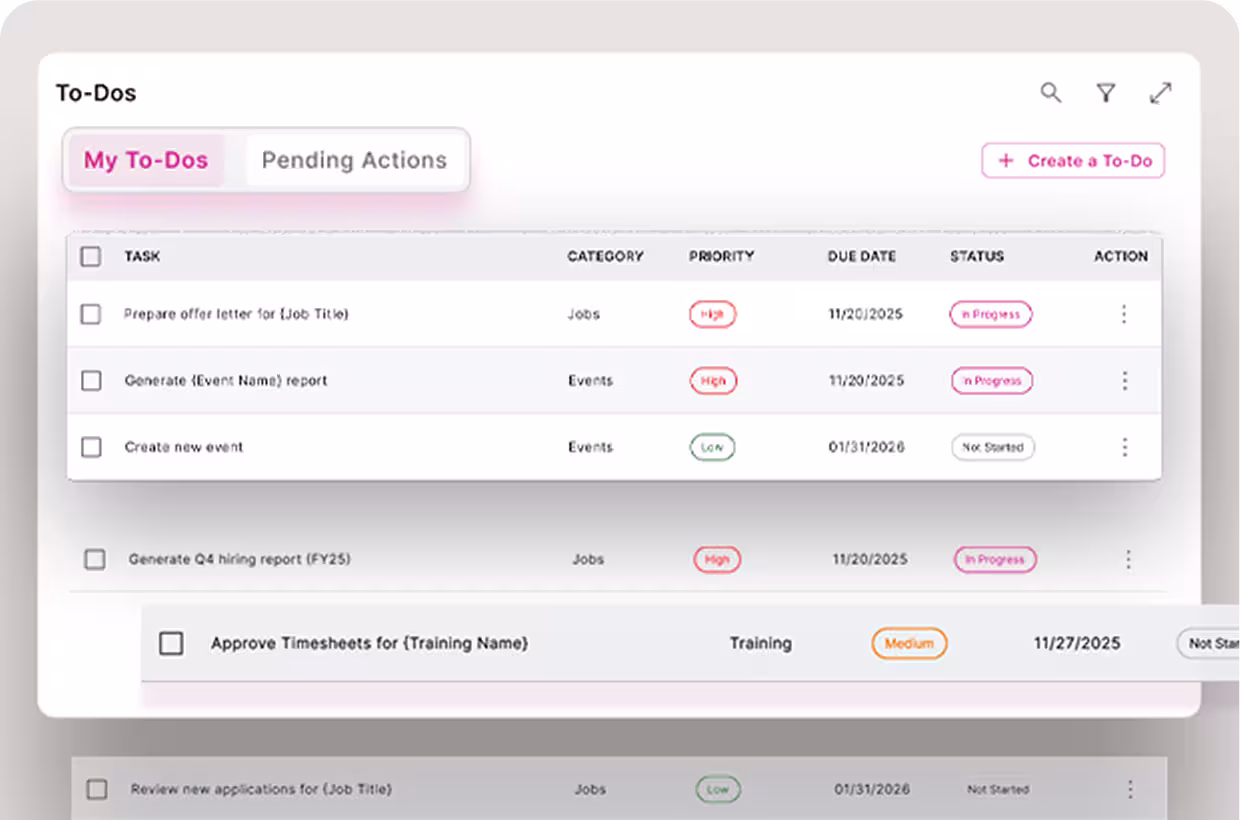Screen dimensions: 1240x820
Task: Check the Prepare offer letter task checkbox
Action: (91, 314)
